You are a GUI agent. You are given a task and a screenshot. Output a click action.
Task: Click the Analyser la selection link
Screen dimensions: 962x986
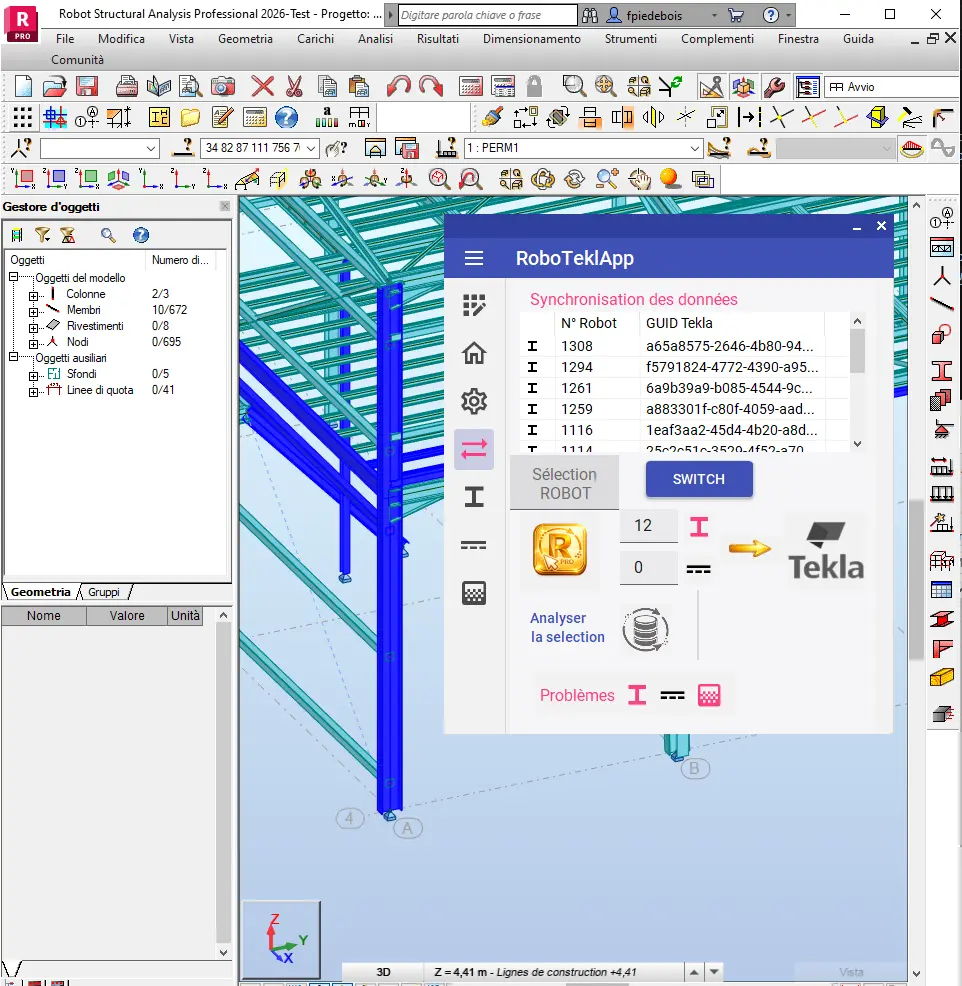567,628
